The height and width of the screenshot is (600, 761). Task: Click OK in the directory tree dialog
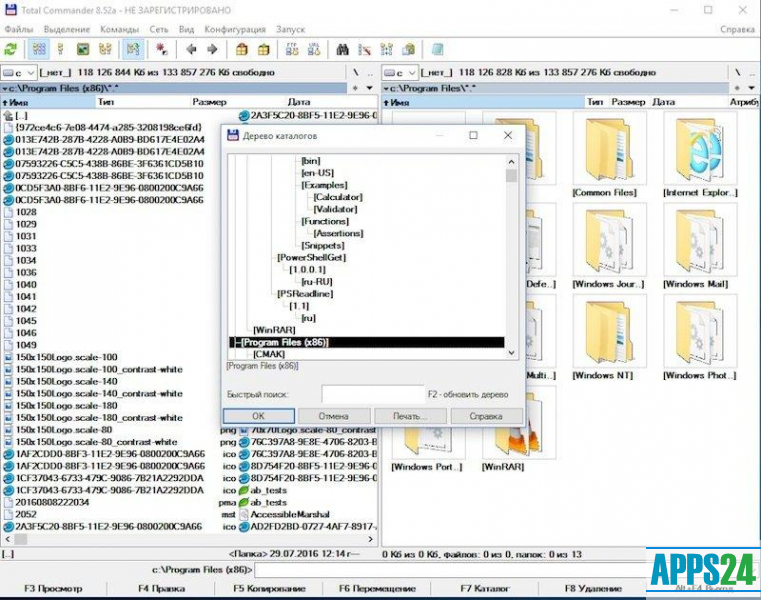(x=259, y=416)
